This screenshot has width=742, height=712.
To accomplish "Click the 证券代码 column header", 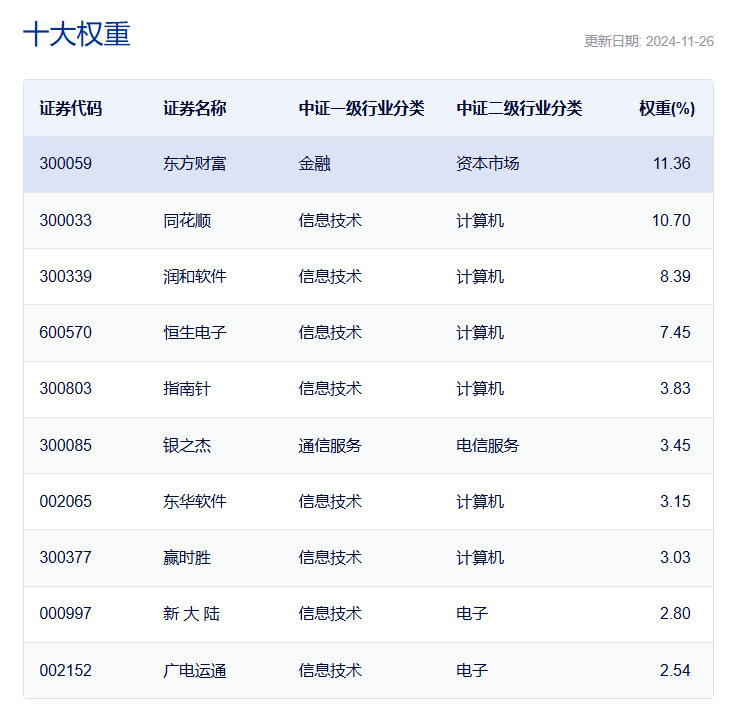I will 71,108.
